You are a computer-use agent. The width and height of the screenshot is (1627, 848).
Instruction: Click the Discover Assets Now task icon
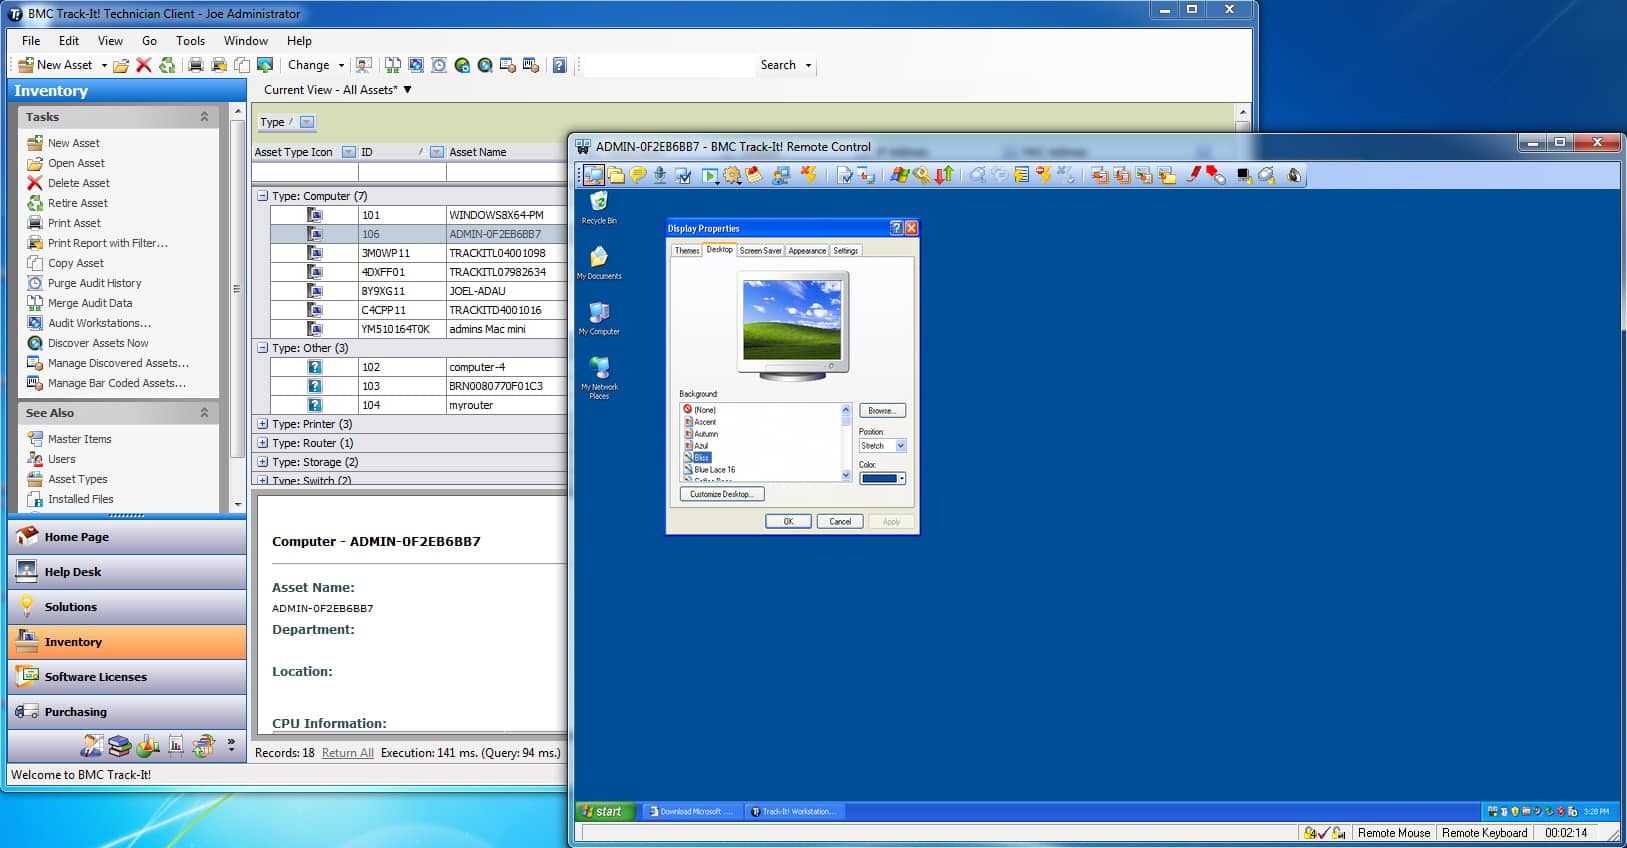pyautogui.click(x=35, y=343)
